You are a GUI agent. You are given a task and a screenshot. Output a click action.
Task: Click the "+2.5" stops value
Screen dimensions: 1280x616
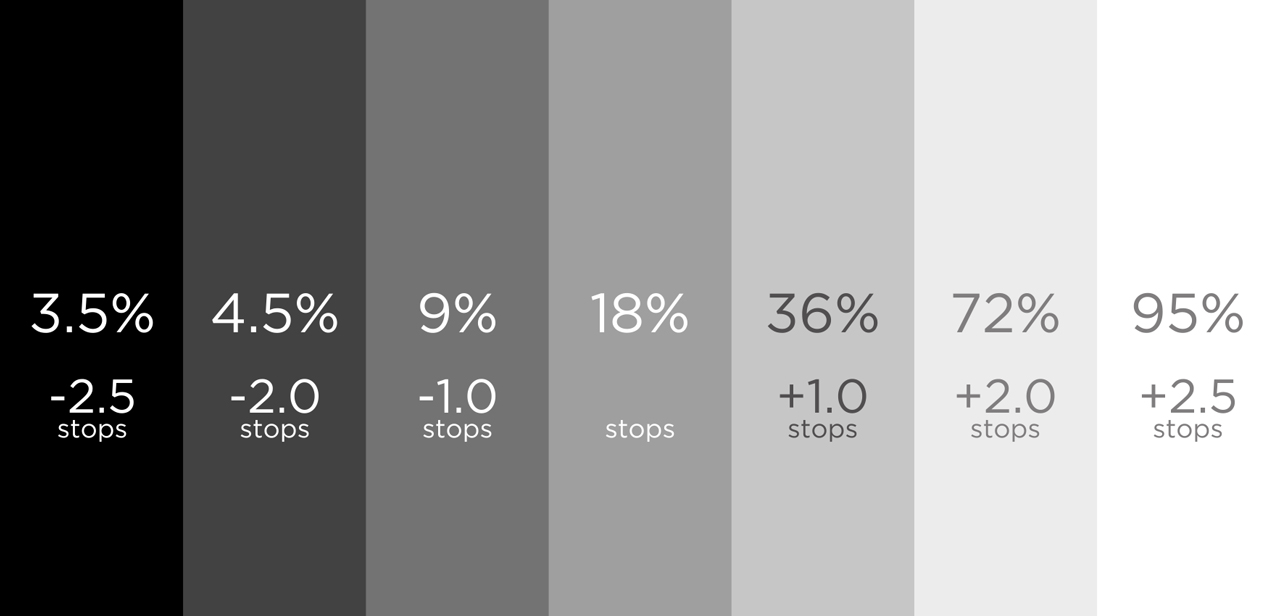(1188, 397)
